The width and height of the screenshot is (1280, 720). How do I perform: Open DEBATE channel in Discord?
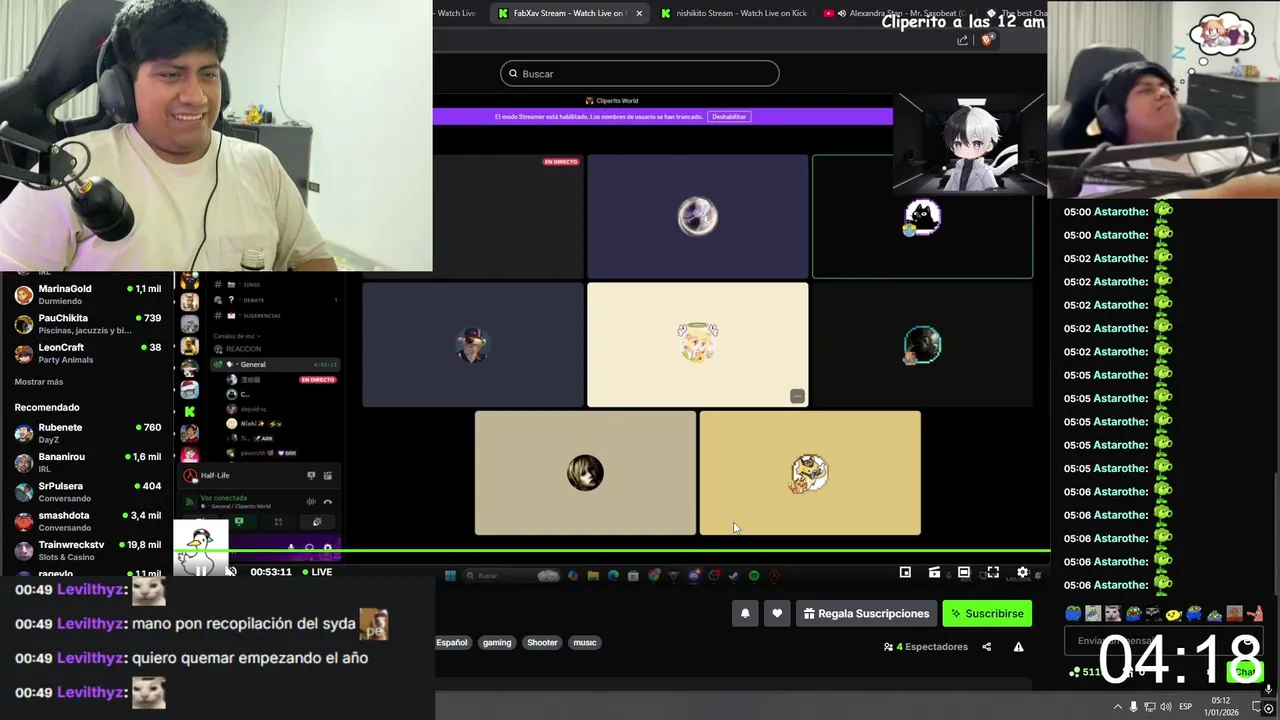click(x=274, y=300)
